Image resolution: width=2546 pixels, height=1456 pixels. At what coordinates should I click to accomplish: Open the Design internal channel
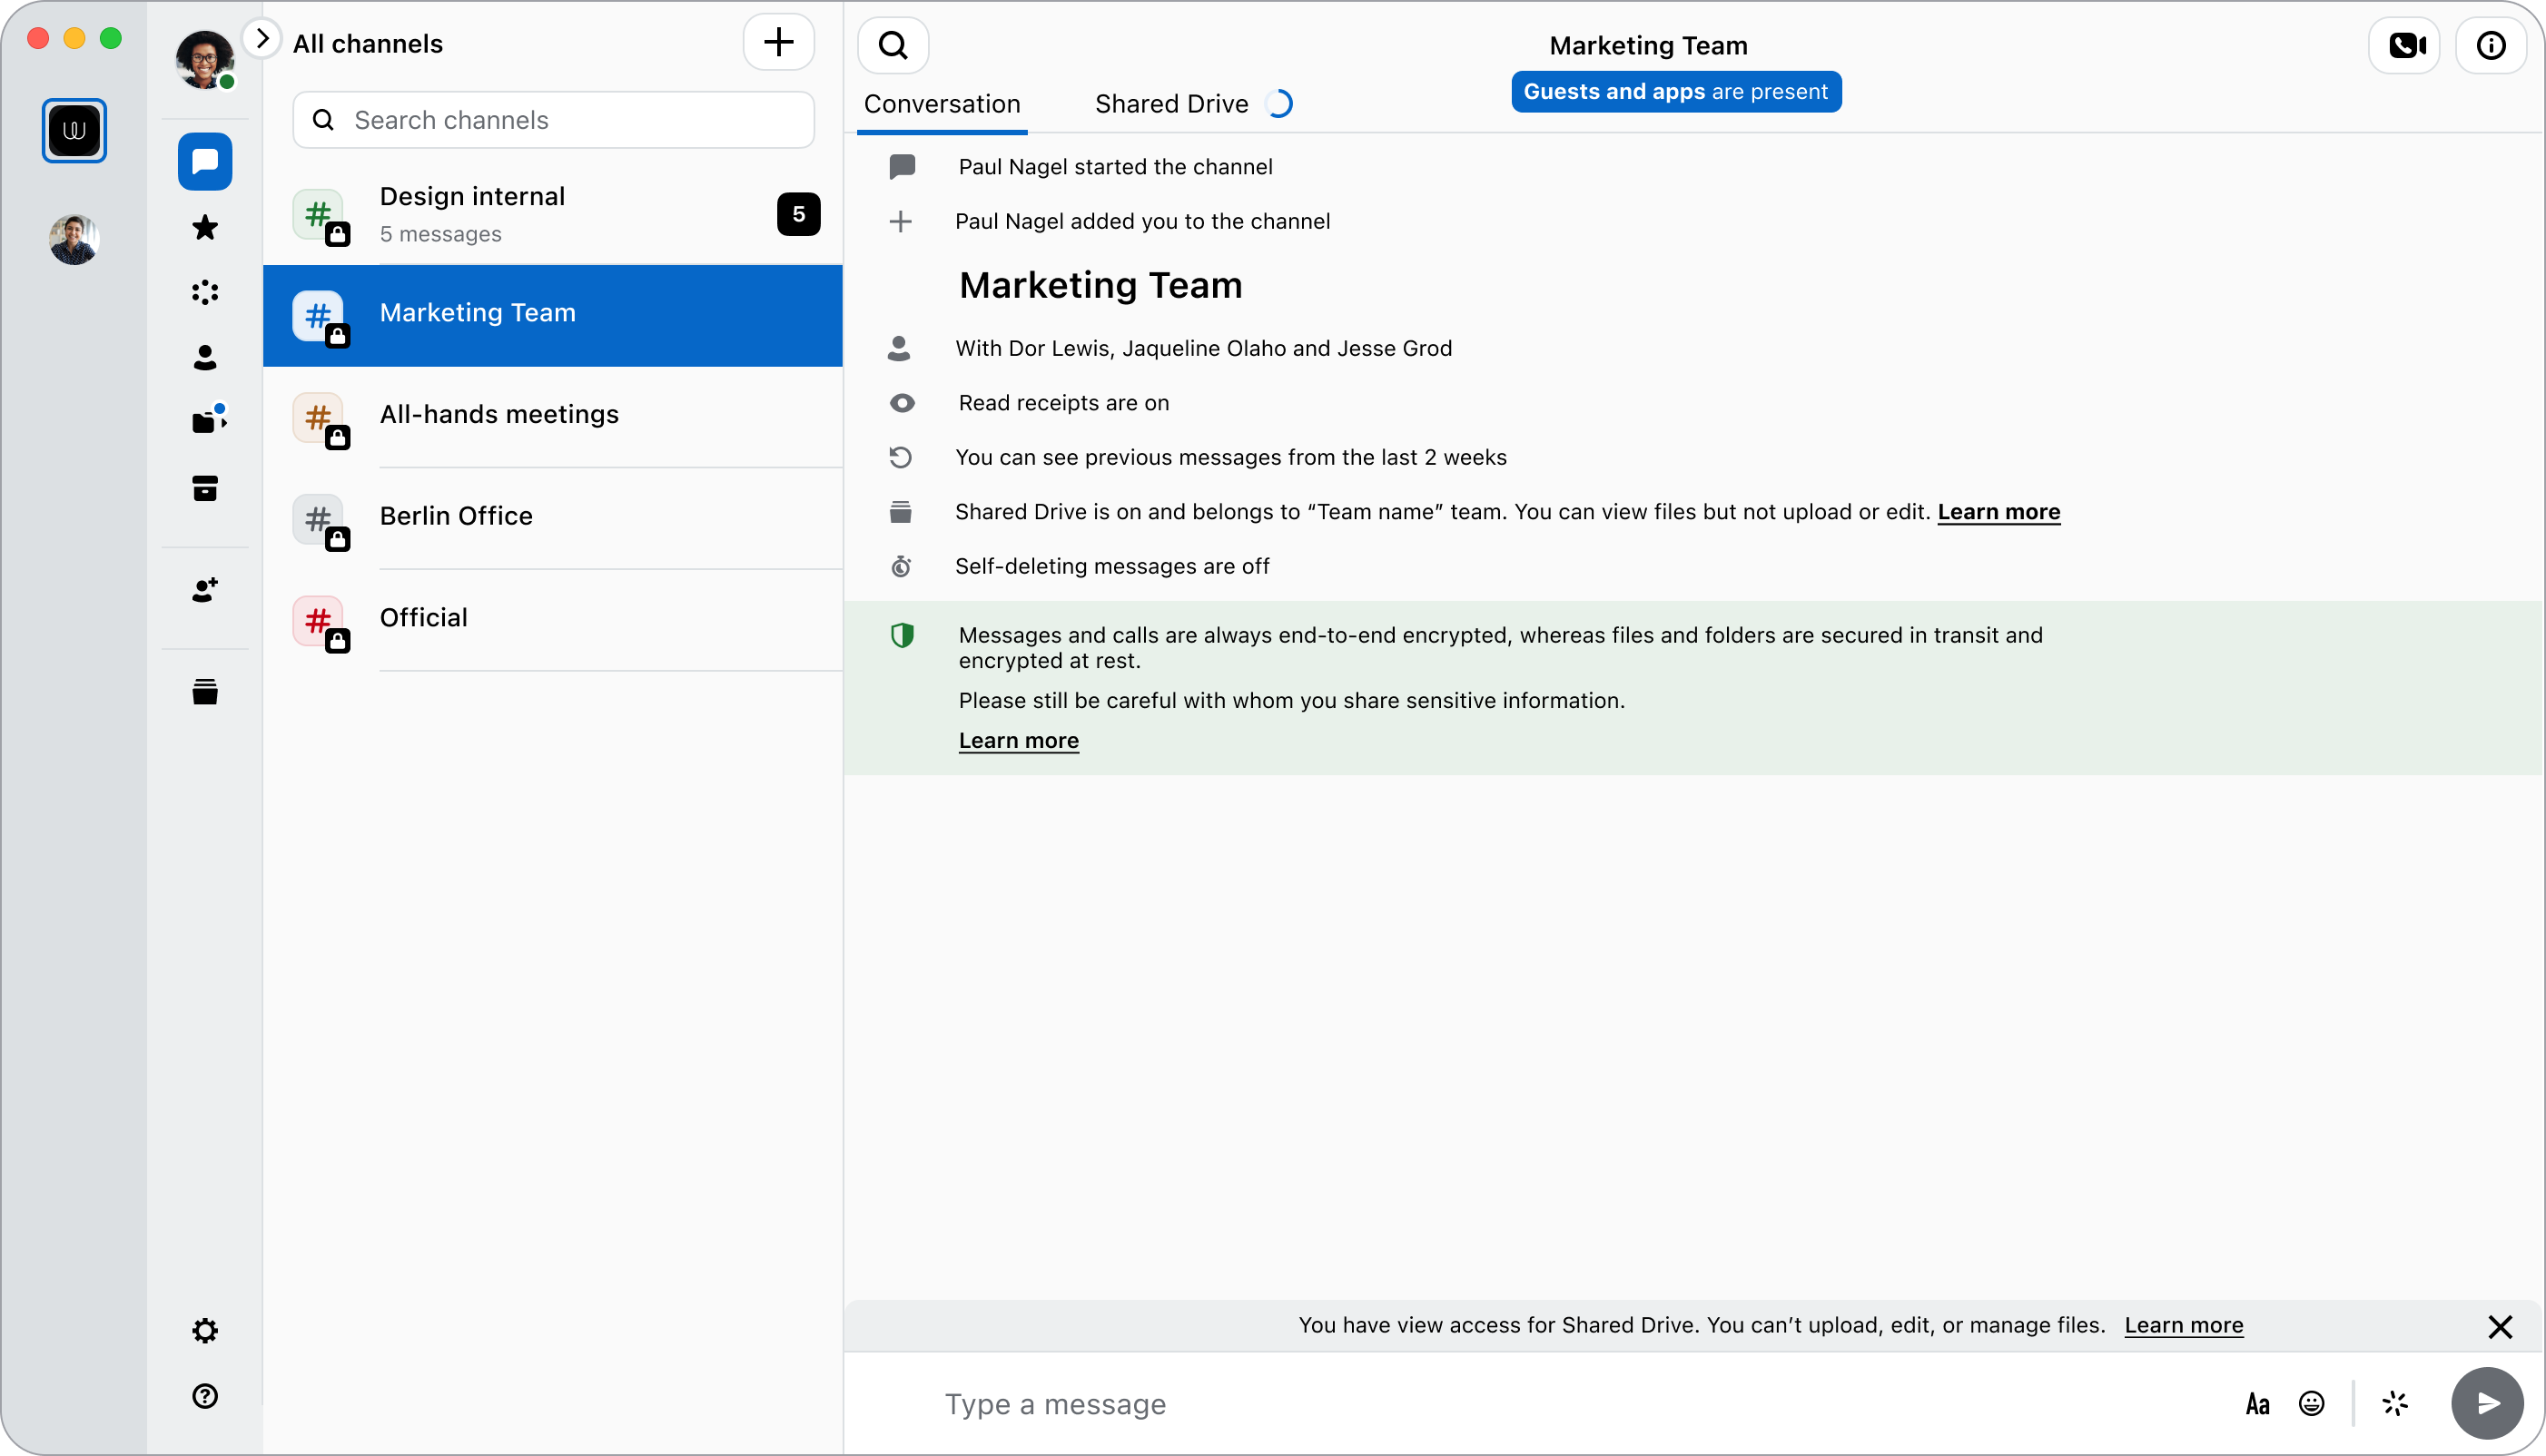(553, 214)
